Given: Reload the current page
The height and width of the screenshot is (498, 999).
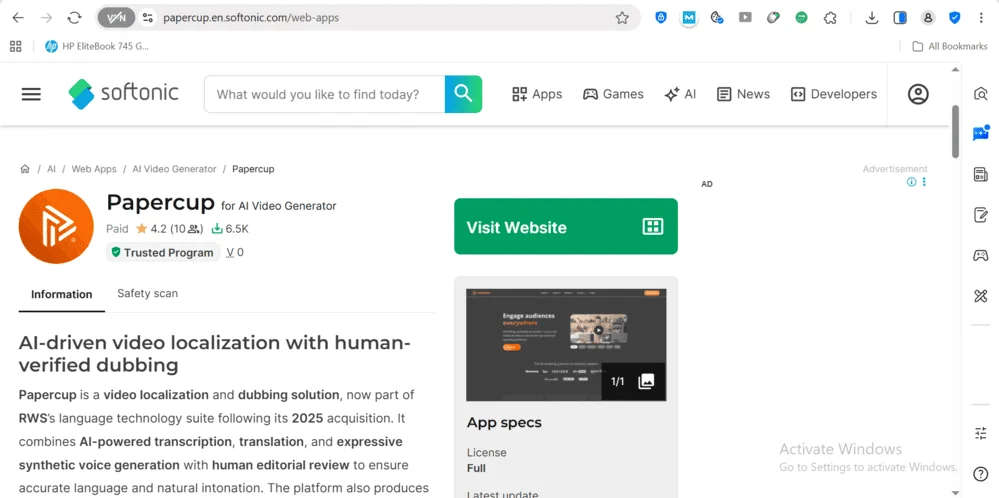Looking at the screenshot, I should [x=75, y=18].
